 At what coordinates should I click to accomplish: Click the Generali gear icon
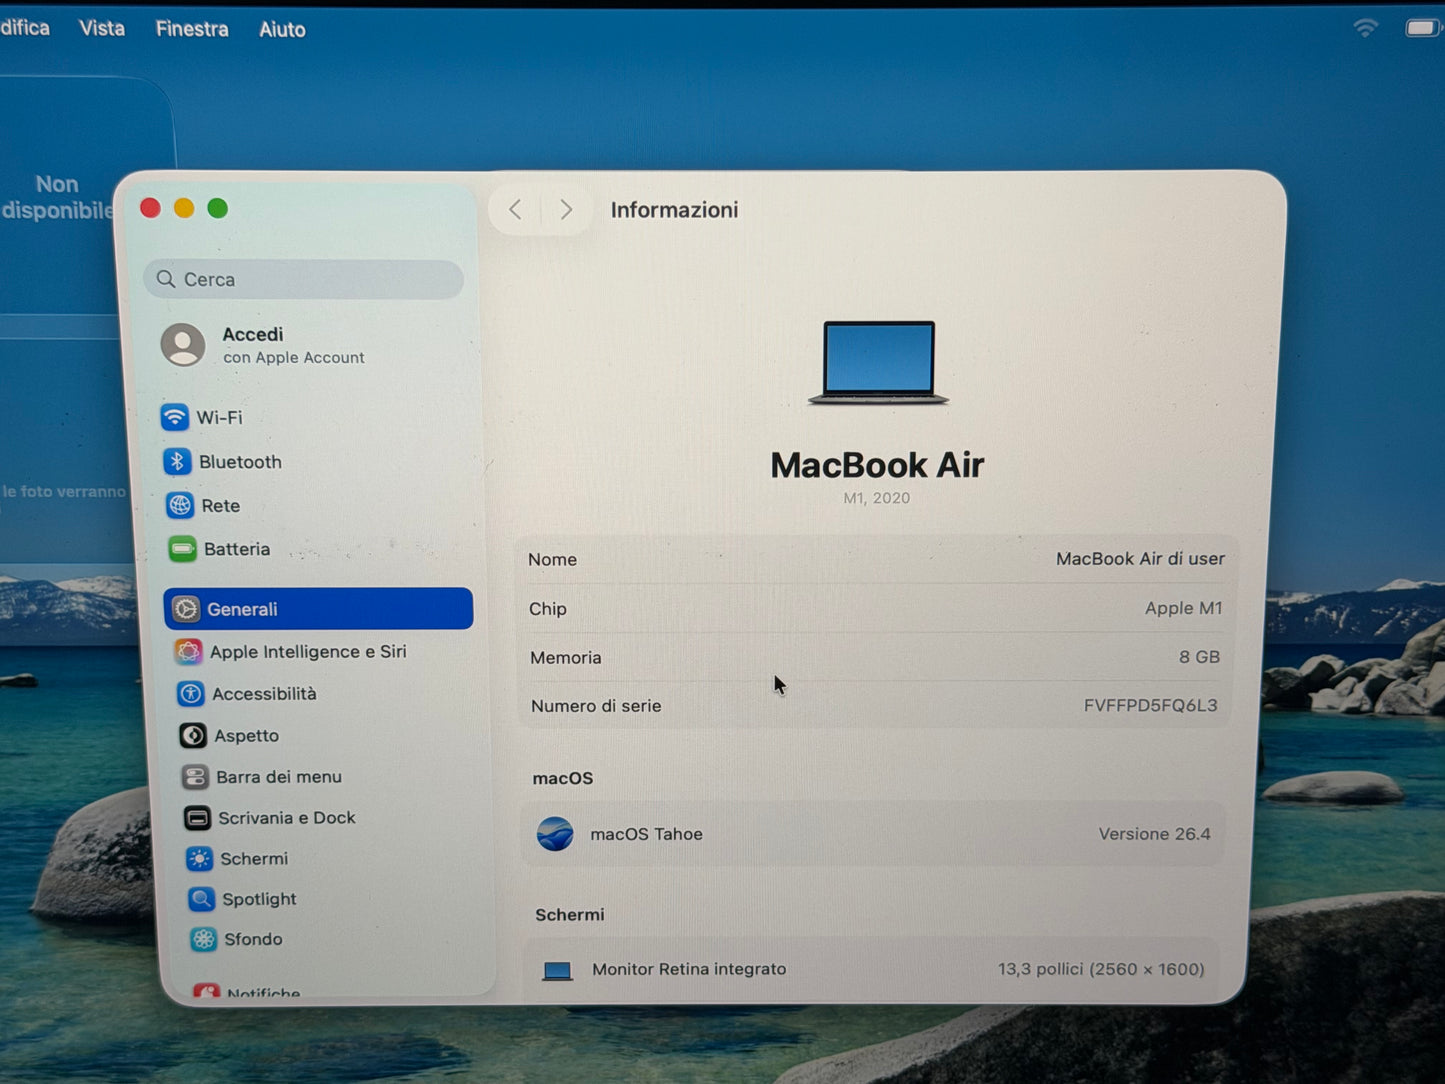click(x=185, y=608)
